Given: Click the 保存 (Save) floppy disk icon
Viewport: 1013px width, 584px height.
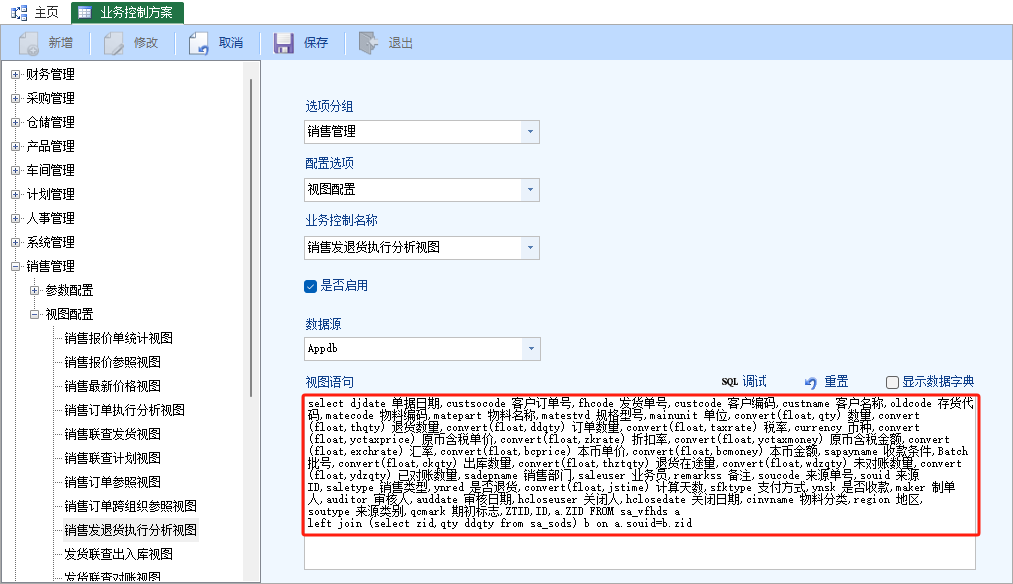Looking at the screenshot, I should tap(283, 43).
